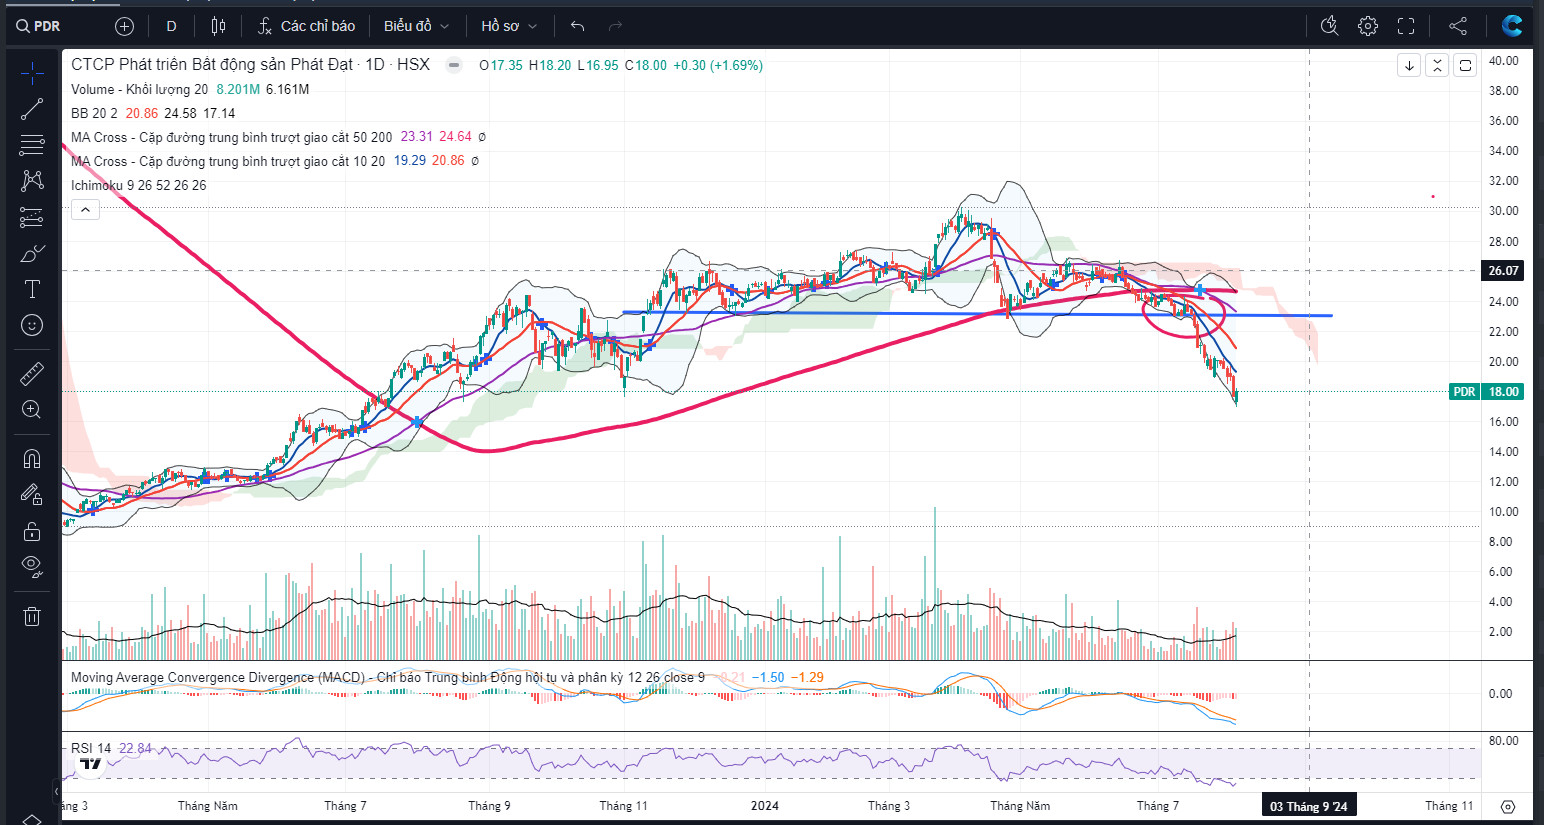This screenshot has width=1544, height=825.
Task: Click the 26.07 crosshair price label
Action: pyautogui.click(x=1503, y=271)
